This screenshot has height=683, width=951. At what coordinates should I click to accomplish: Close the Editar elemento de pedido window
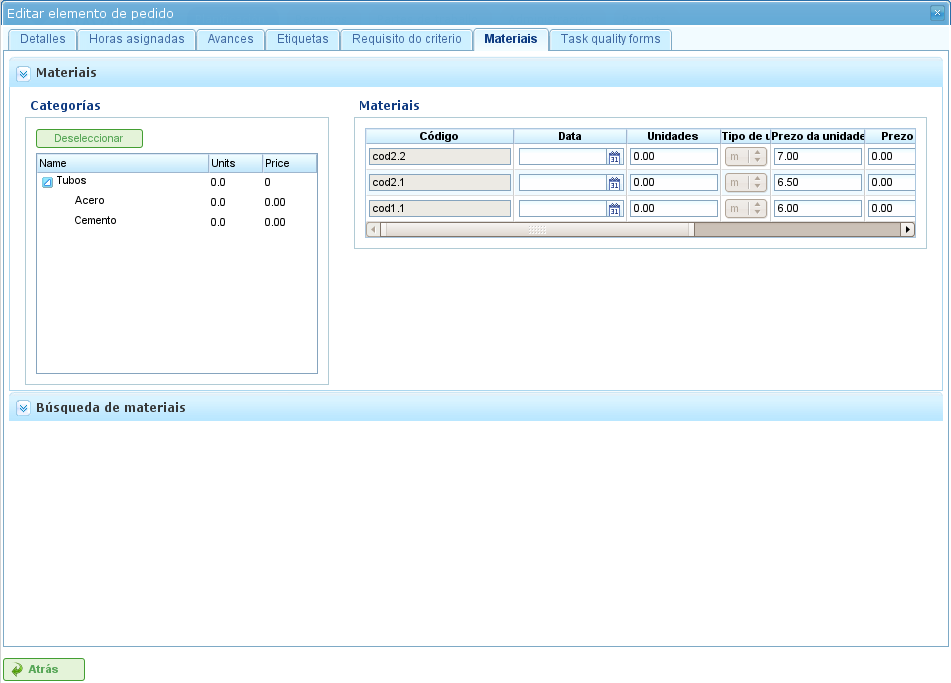pos(938,13)
